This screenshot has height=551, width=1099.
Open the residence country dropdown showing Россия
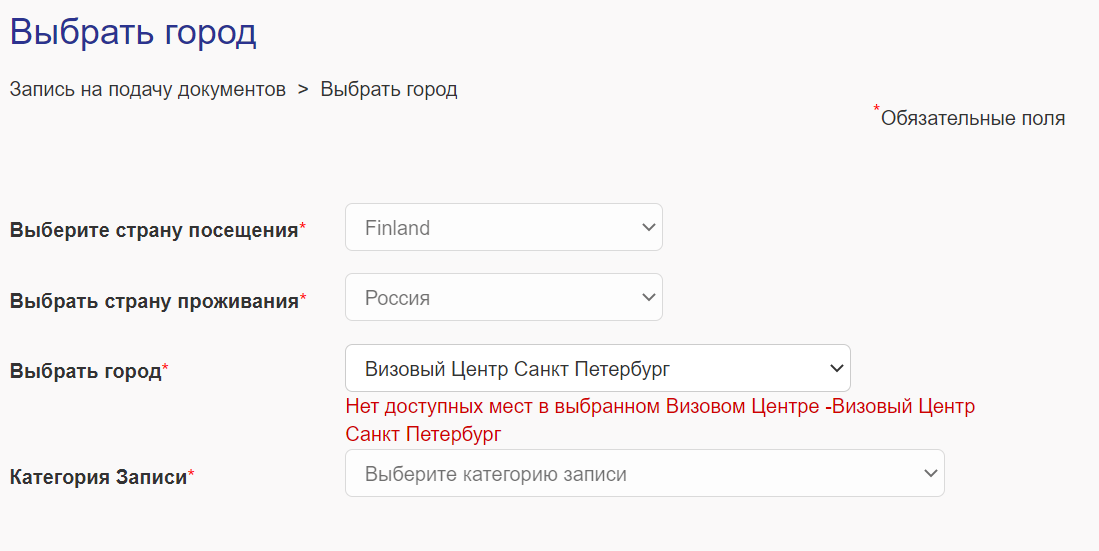(x=490, y=297)
